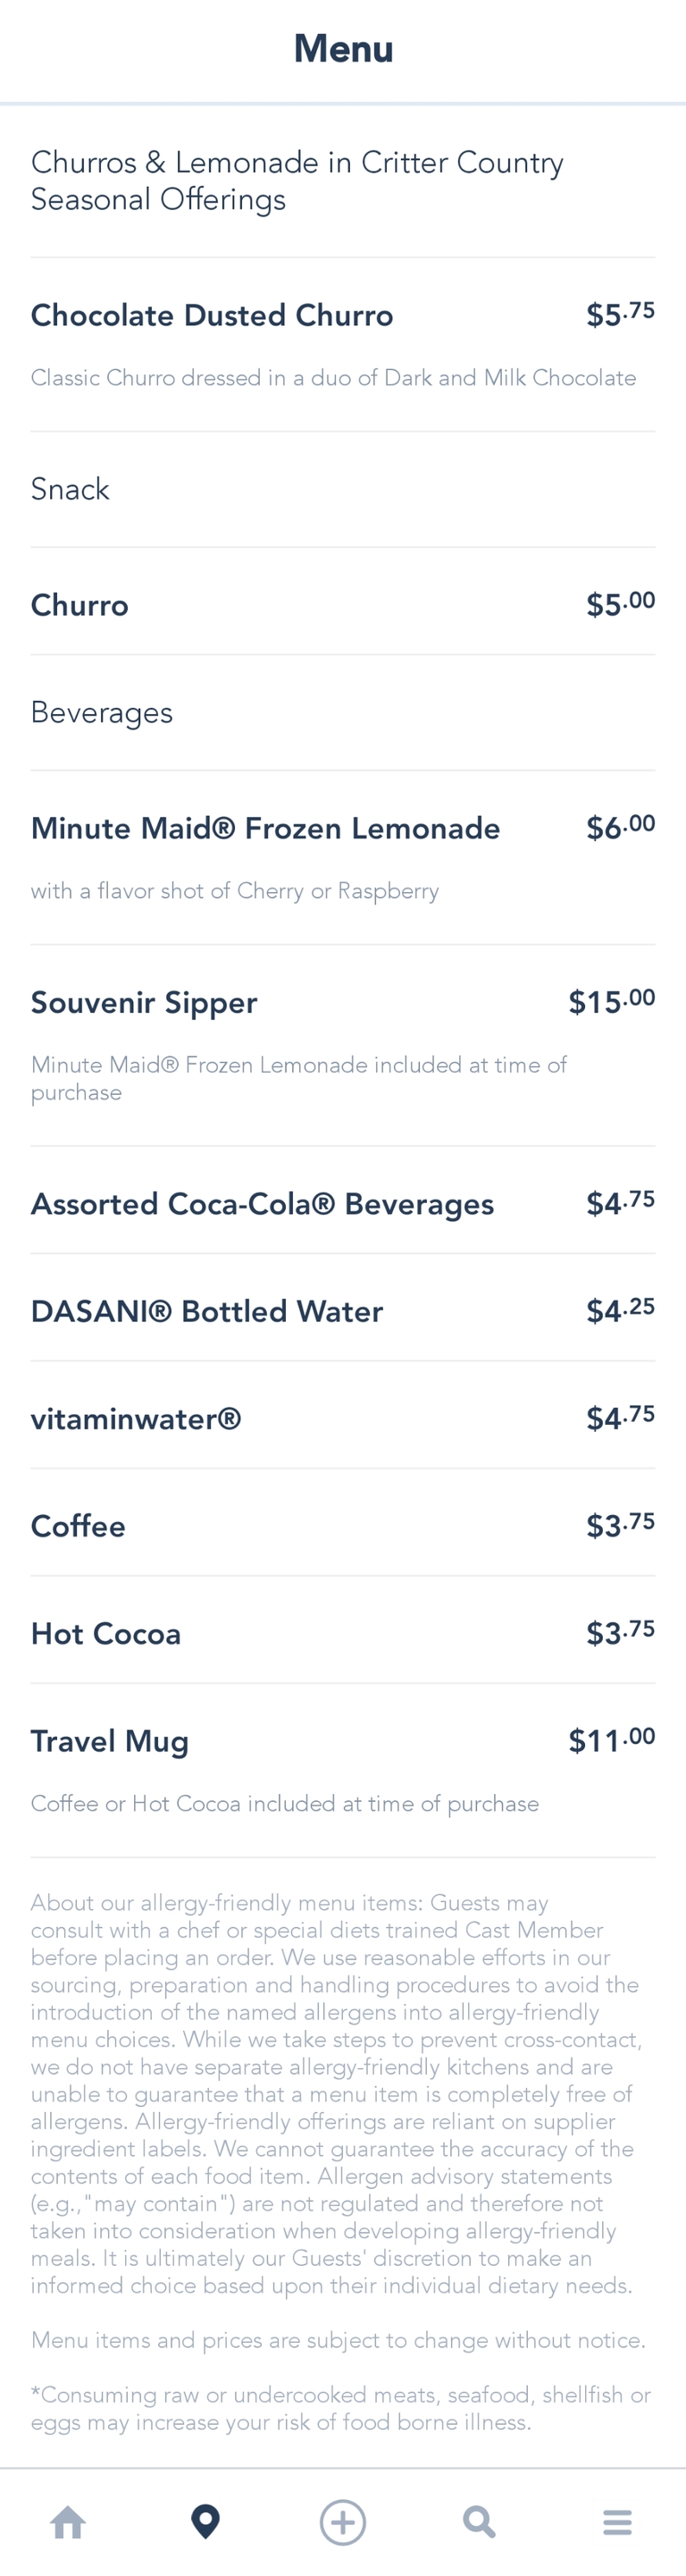Tap the Home icon in bottom navigation
This screenshot has width=686, height=2576.
click(68, 2521)
